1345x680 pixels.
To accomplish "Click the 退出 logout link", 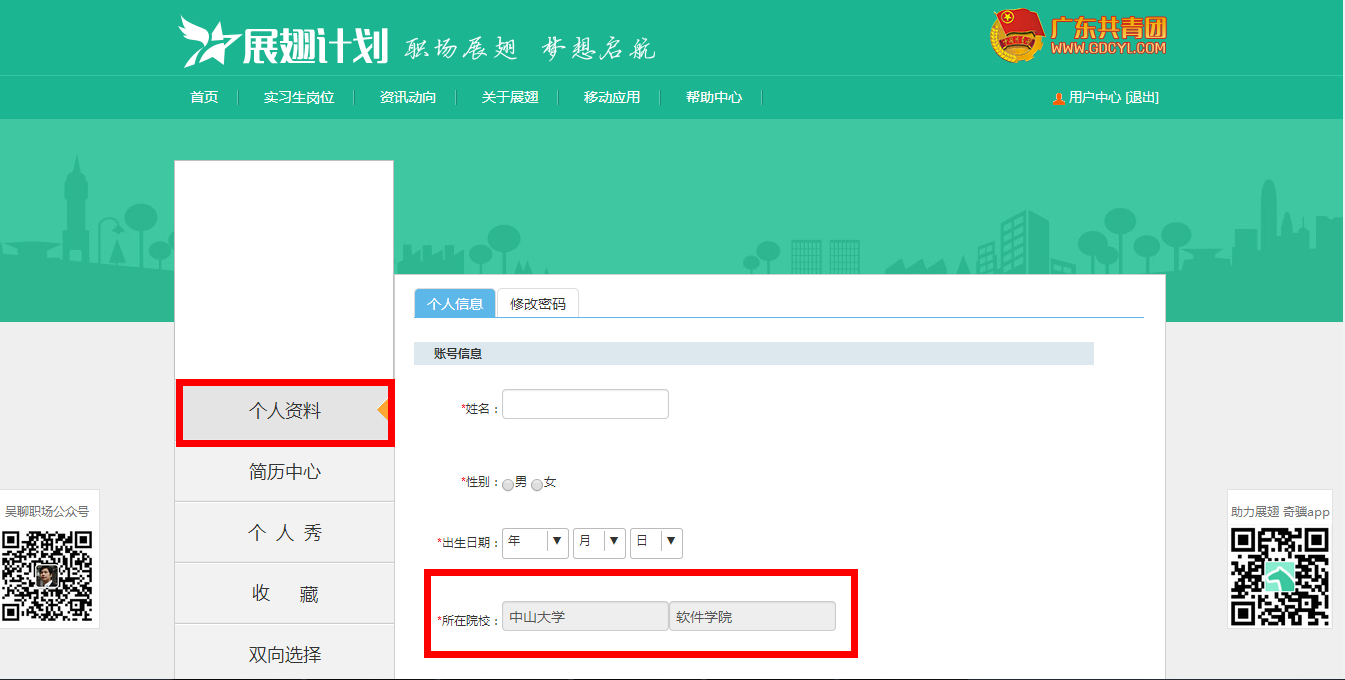I will pos(1142,97).
